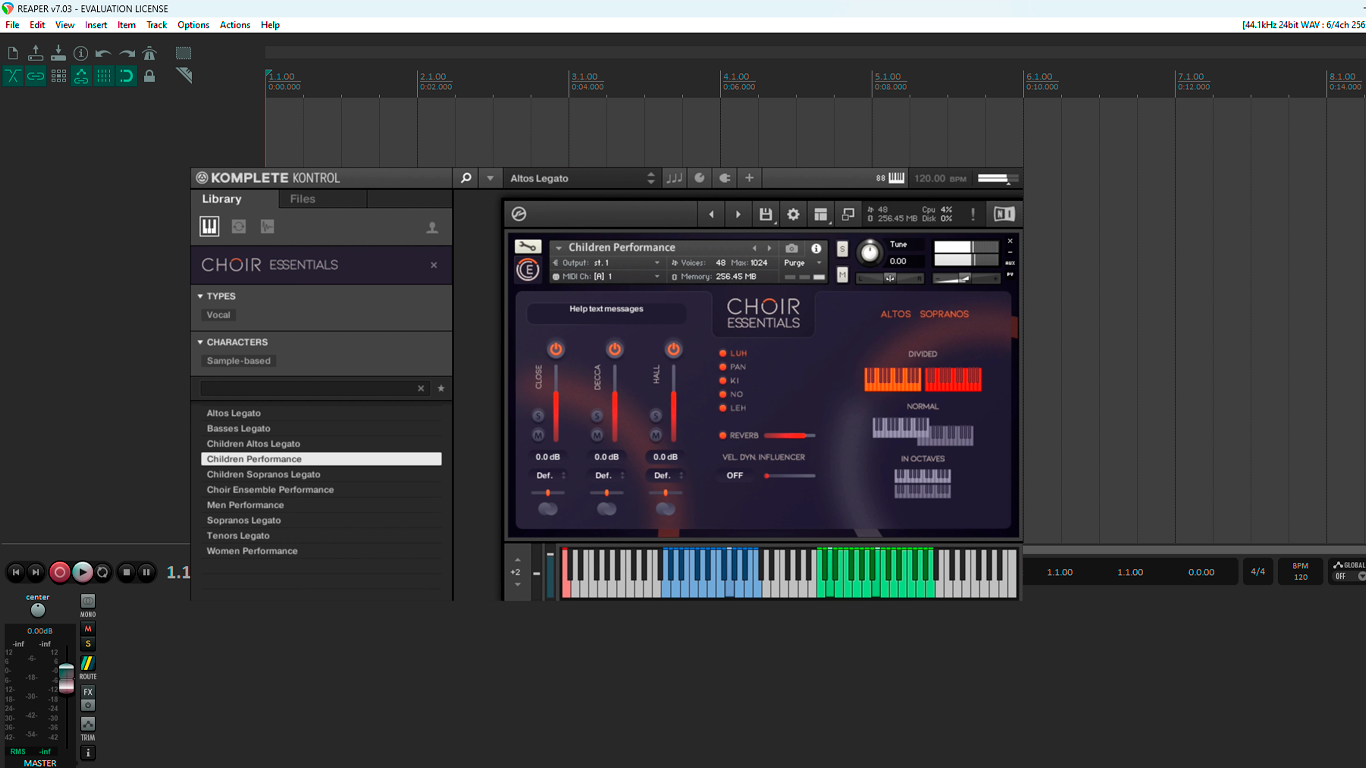Open the Purge dropdown

click(x=802, y=263)
